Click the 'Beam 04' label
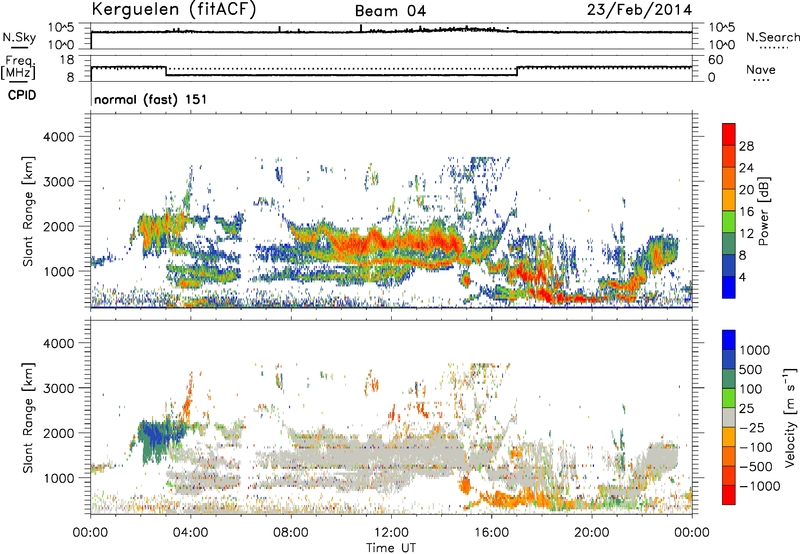The height and width of the screenshot is (554, 800). 390,11
